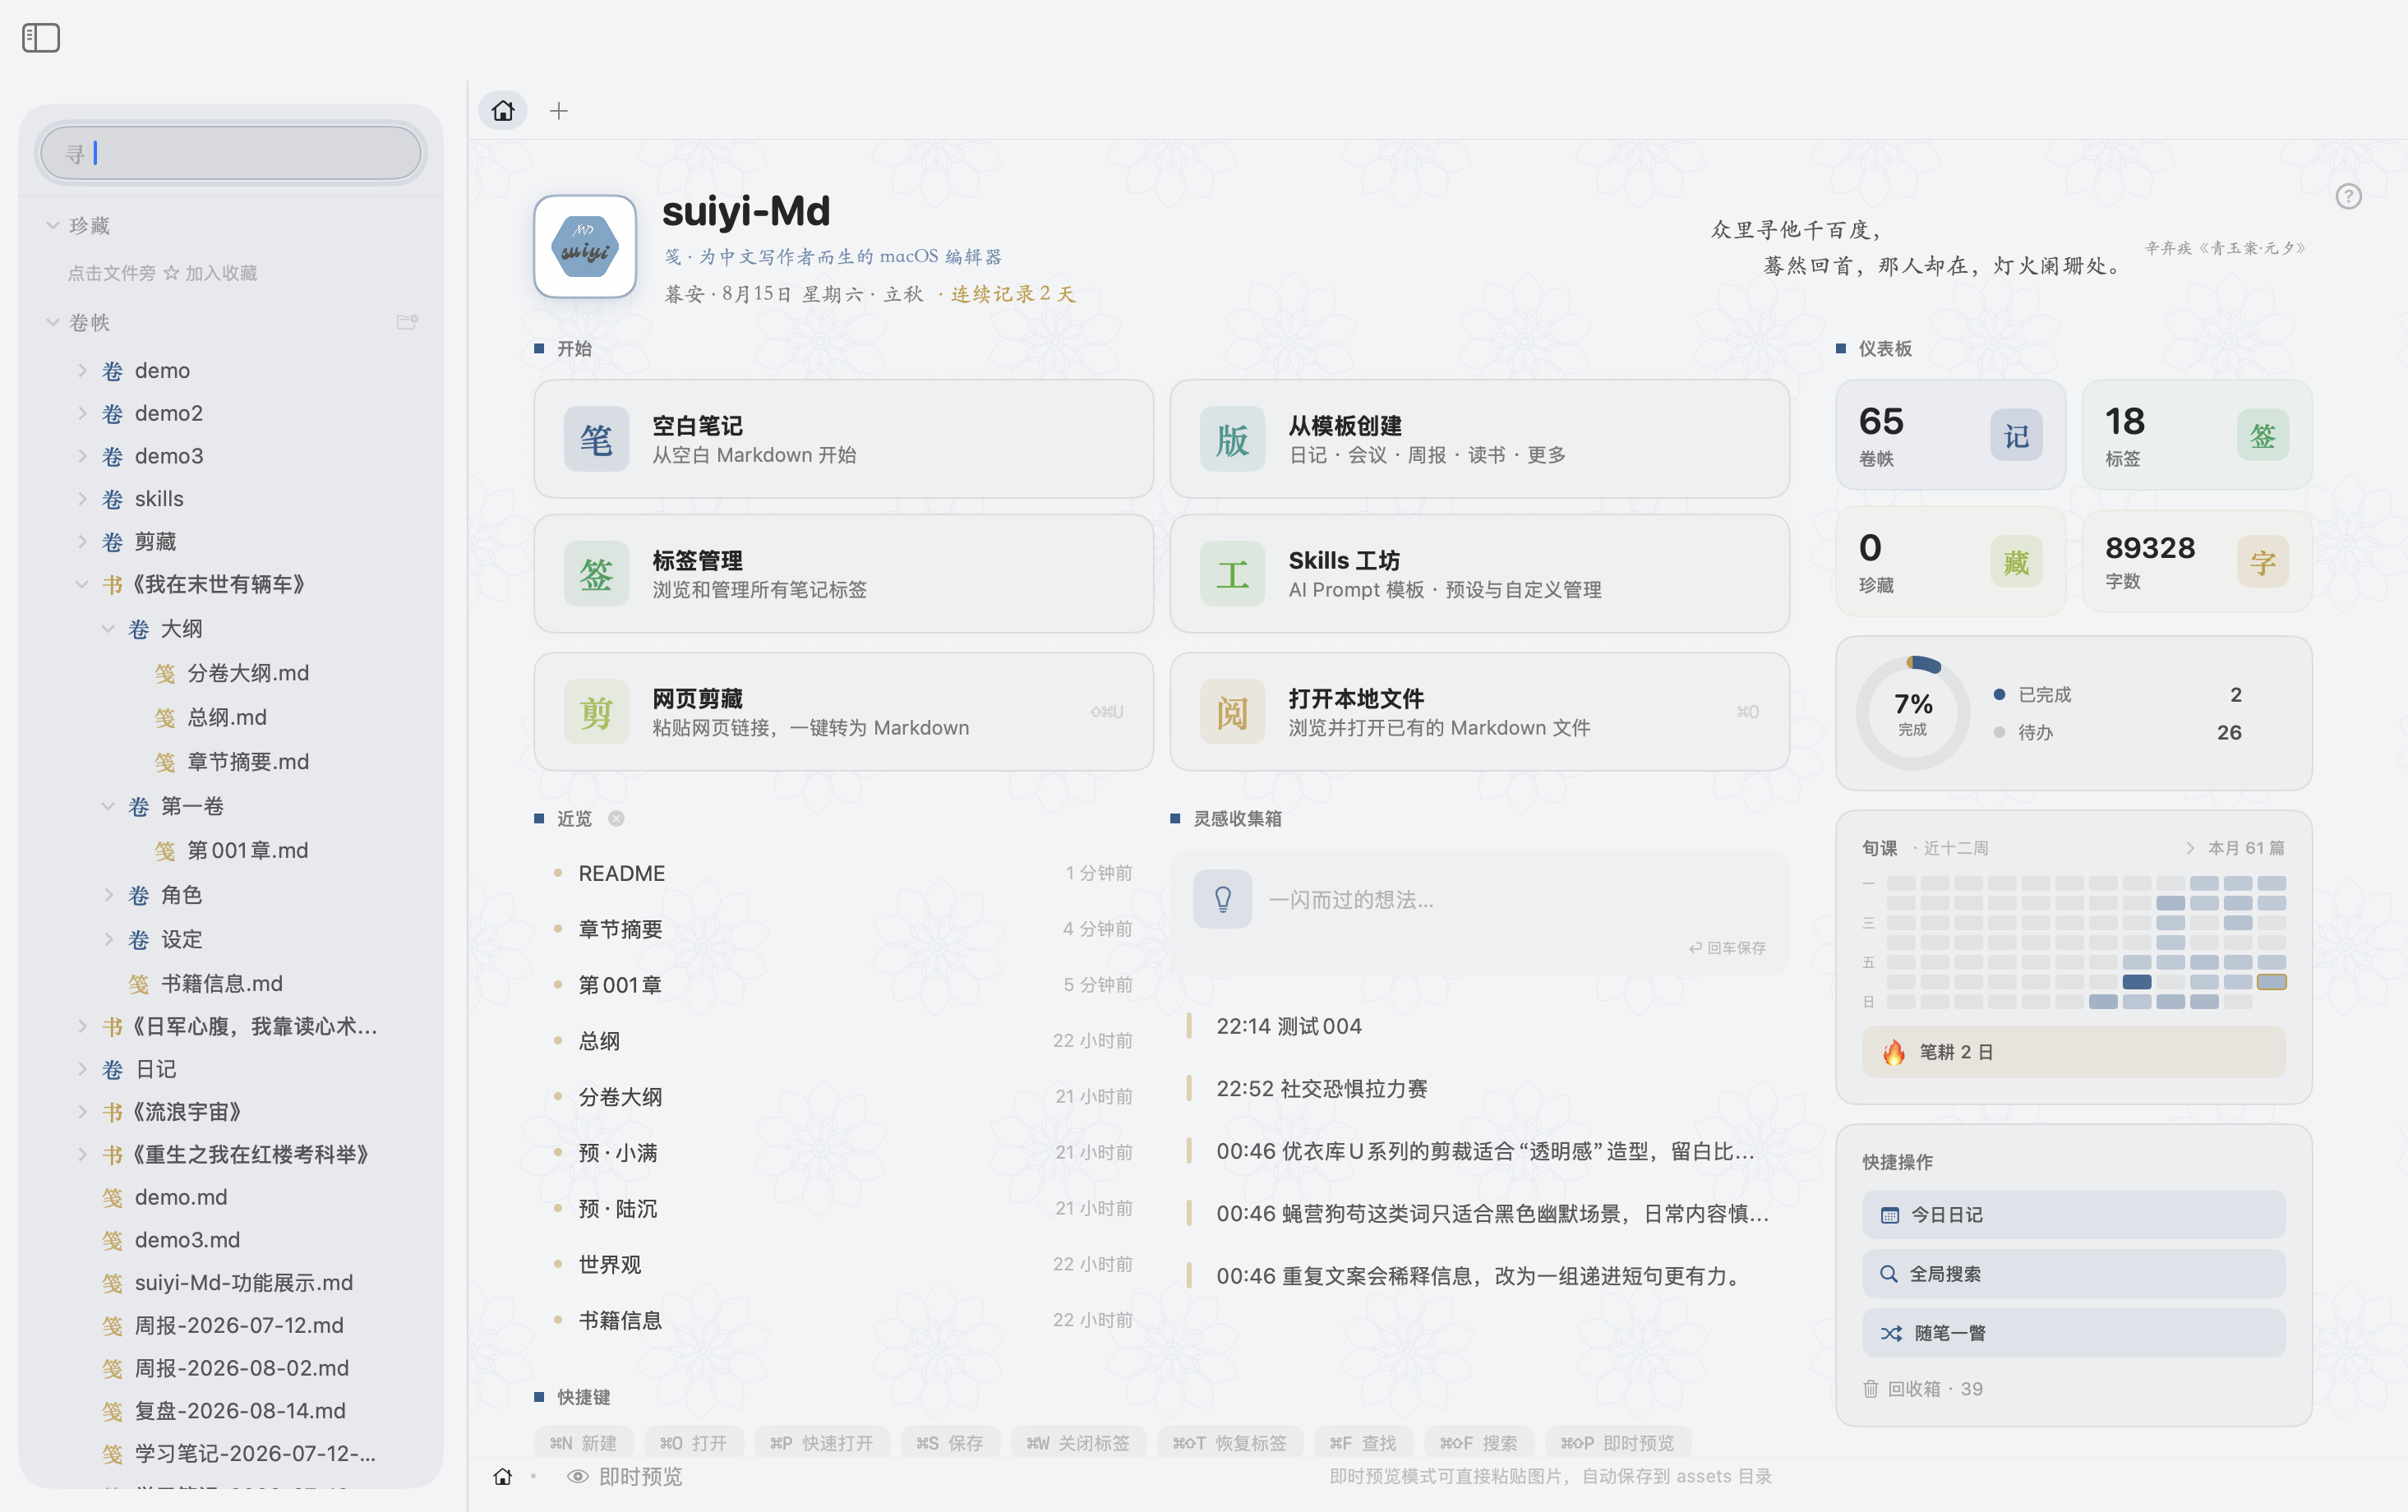Image resolution: width=2408 pixels, height=1512 pixels.
Task: Select today's highlighted heatmap cell
Action: [2271, 981]
